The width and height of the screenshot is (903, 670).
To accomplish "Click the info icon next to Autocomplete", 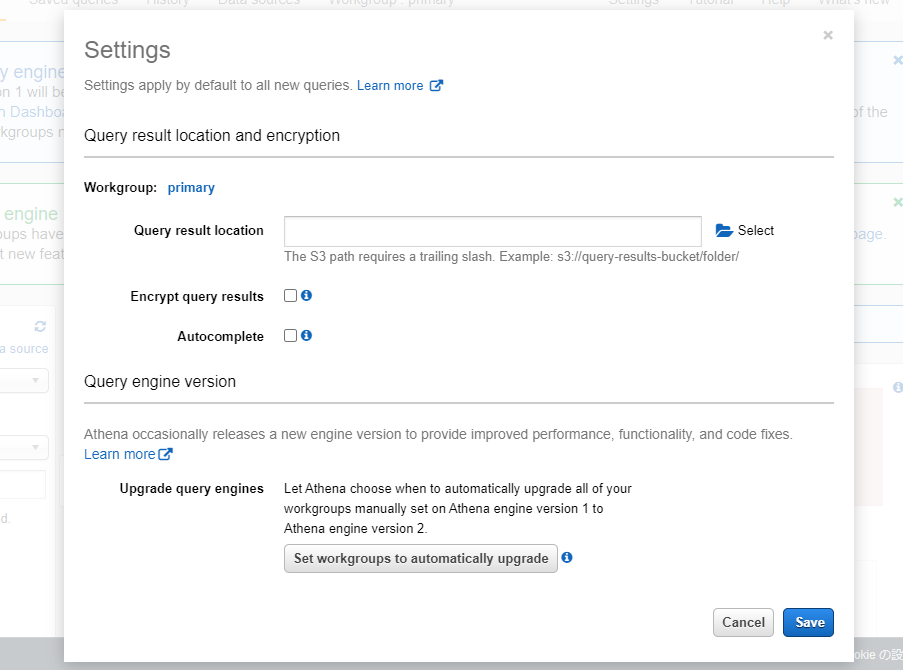I will coord(307,336).
